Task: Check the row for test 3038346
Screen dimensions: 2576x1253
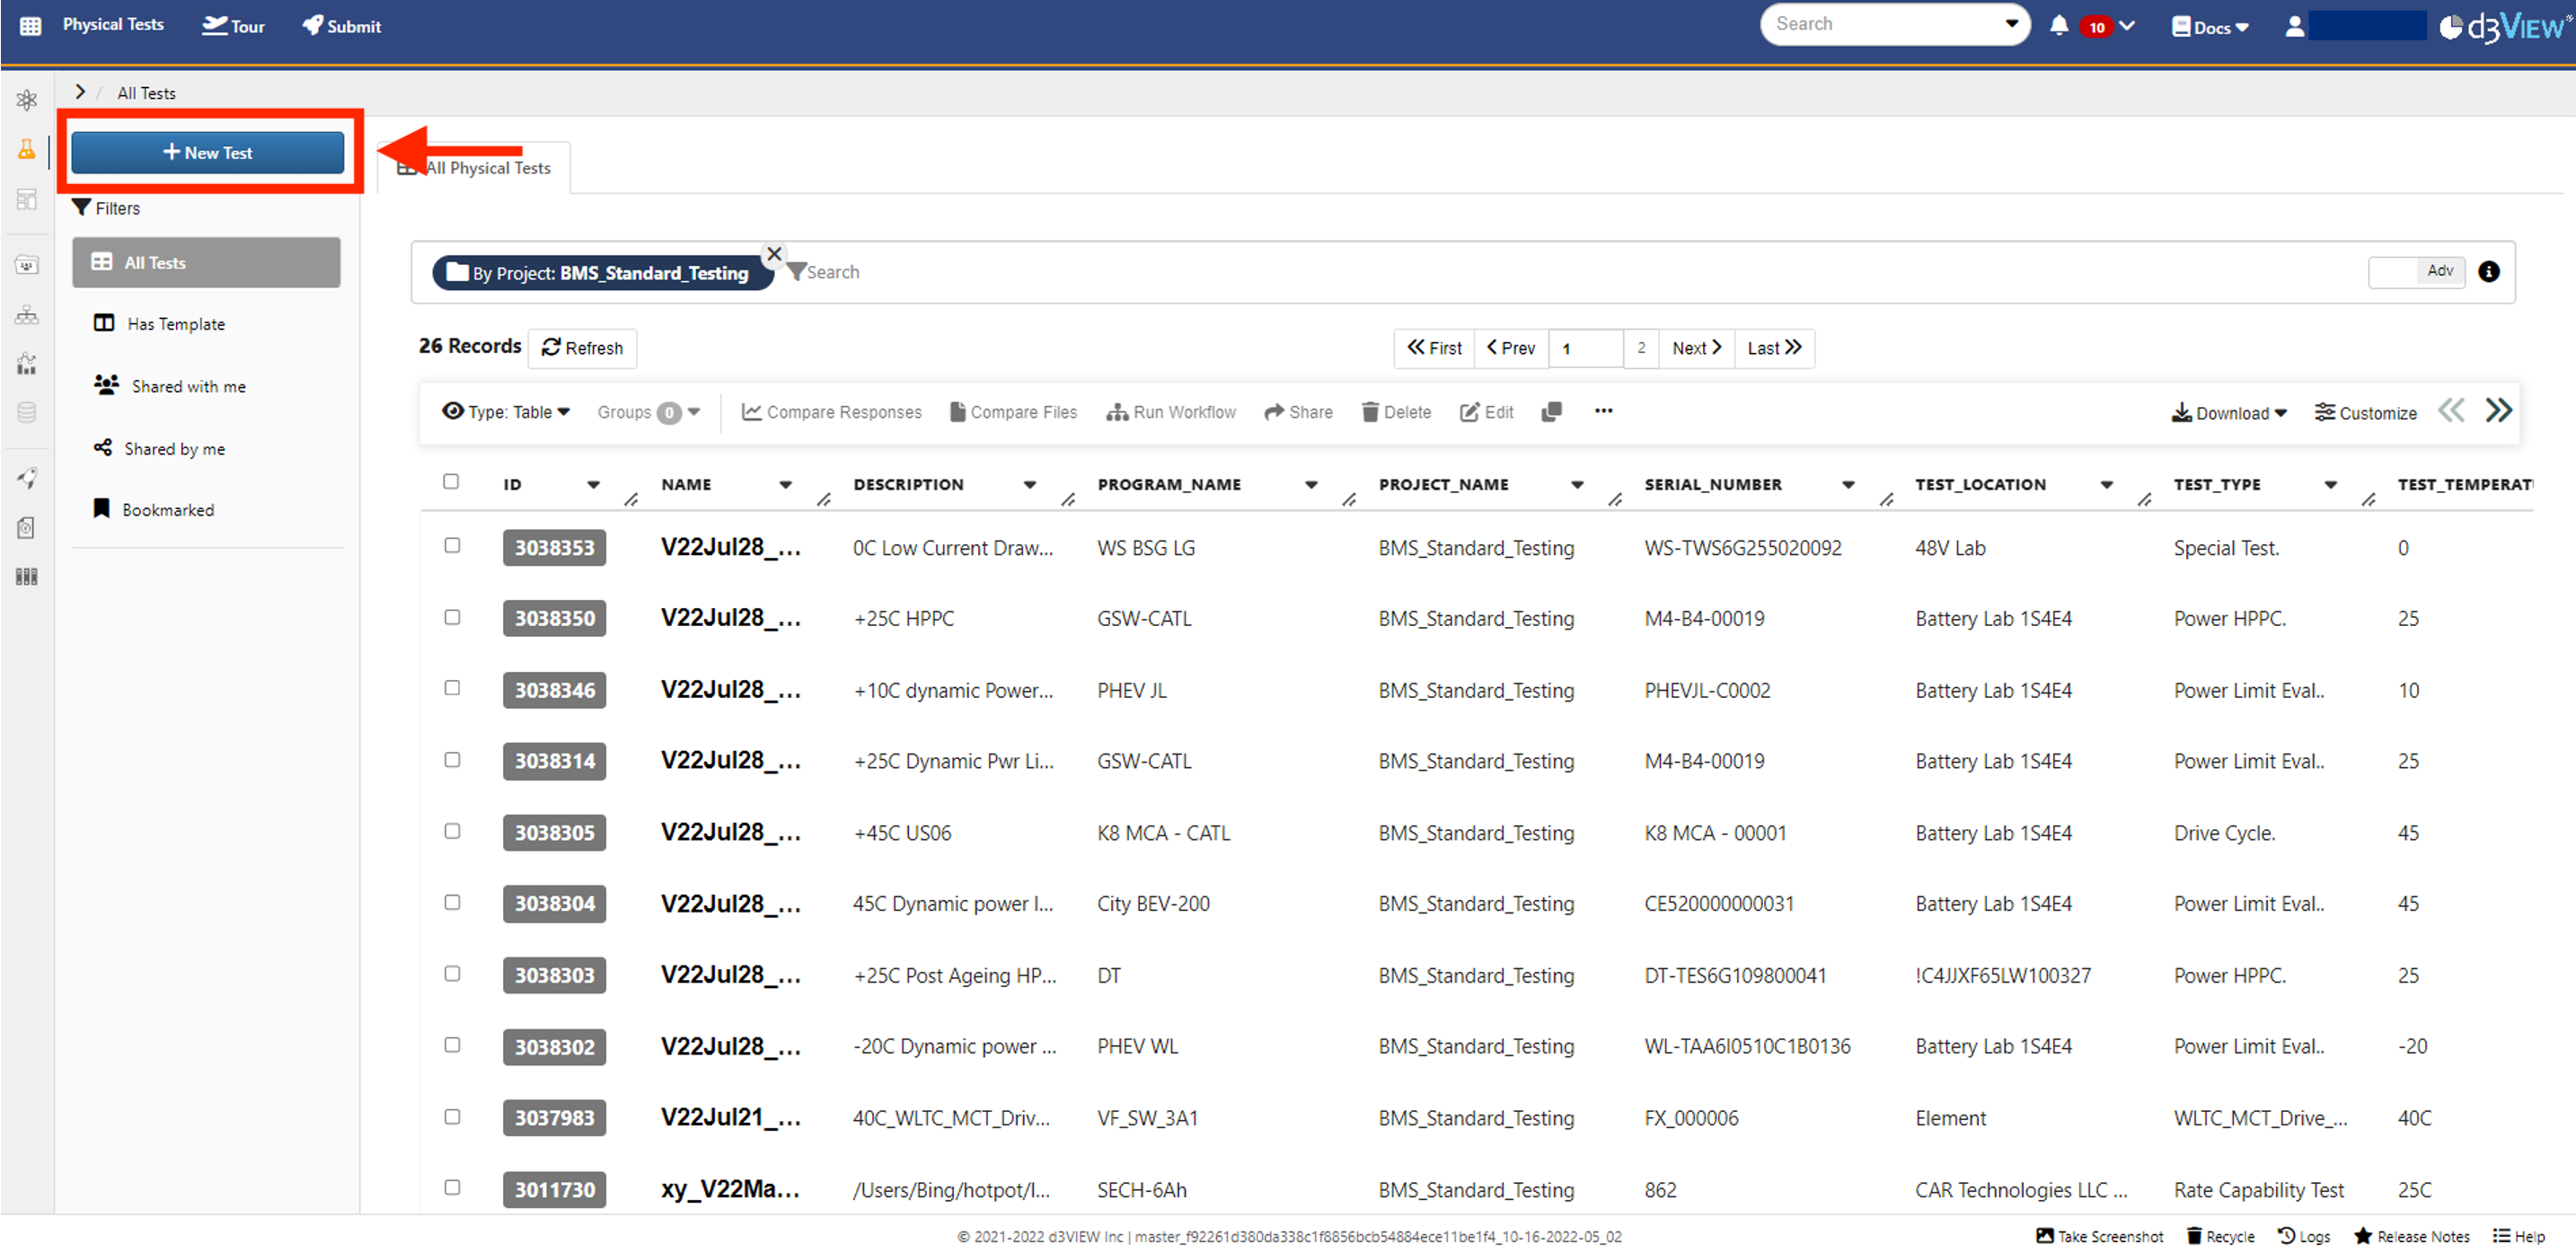Action: pos(452,688)
